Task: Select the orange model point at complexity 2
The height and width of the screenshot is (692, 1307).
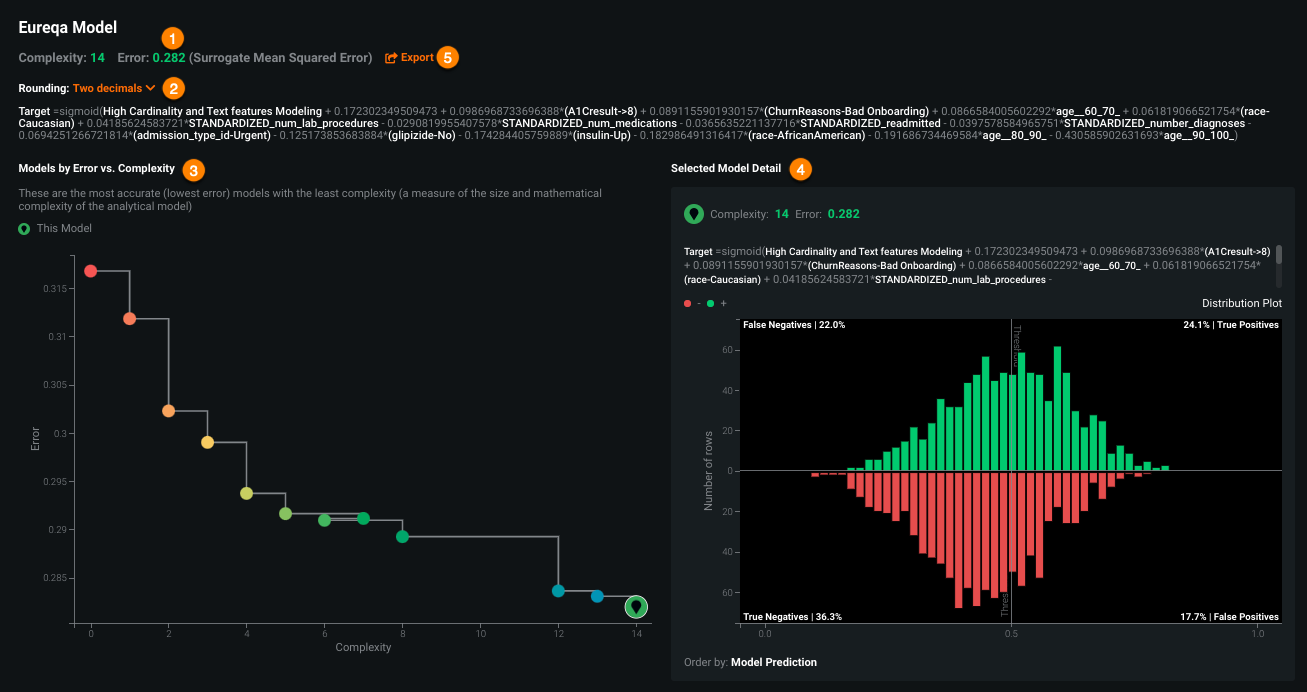Action: (x=168, y=411)
